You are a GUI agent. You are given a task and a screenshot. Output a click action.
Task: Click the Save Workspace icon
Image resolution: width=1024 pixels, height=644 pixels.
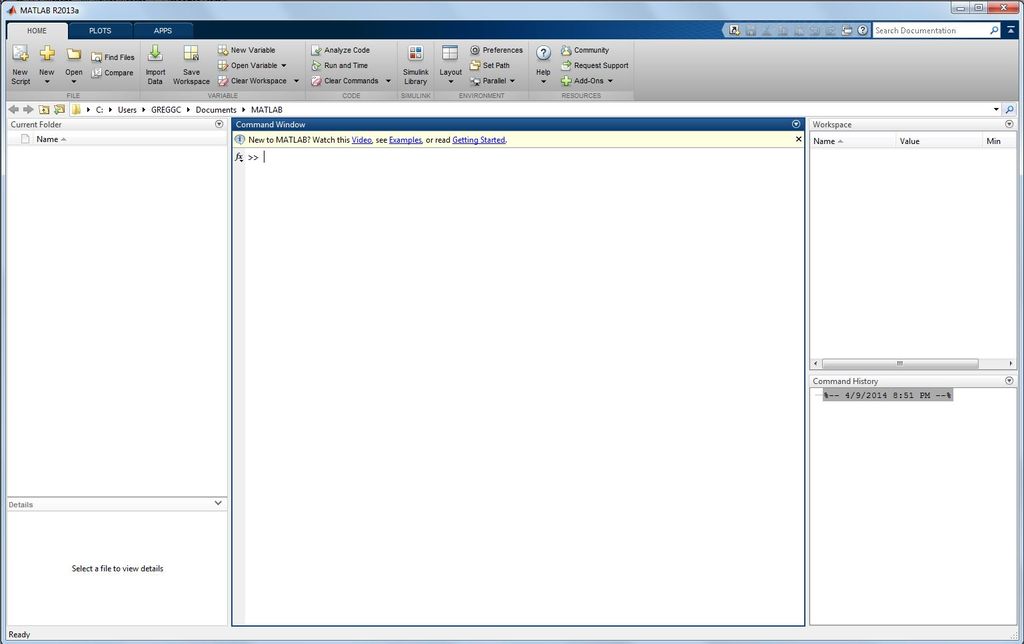coord(191,54)
